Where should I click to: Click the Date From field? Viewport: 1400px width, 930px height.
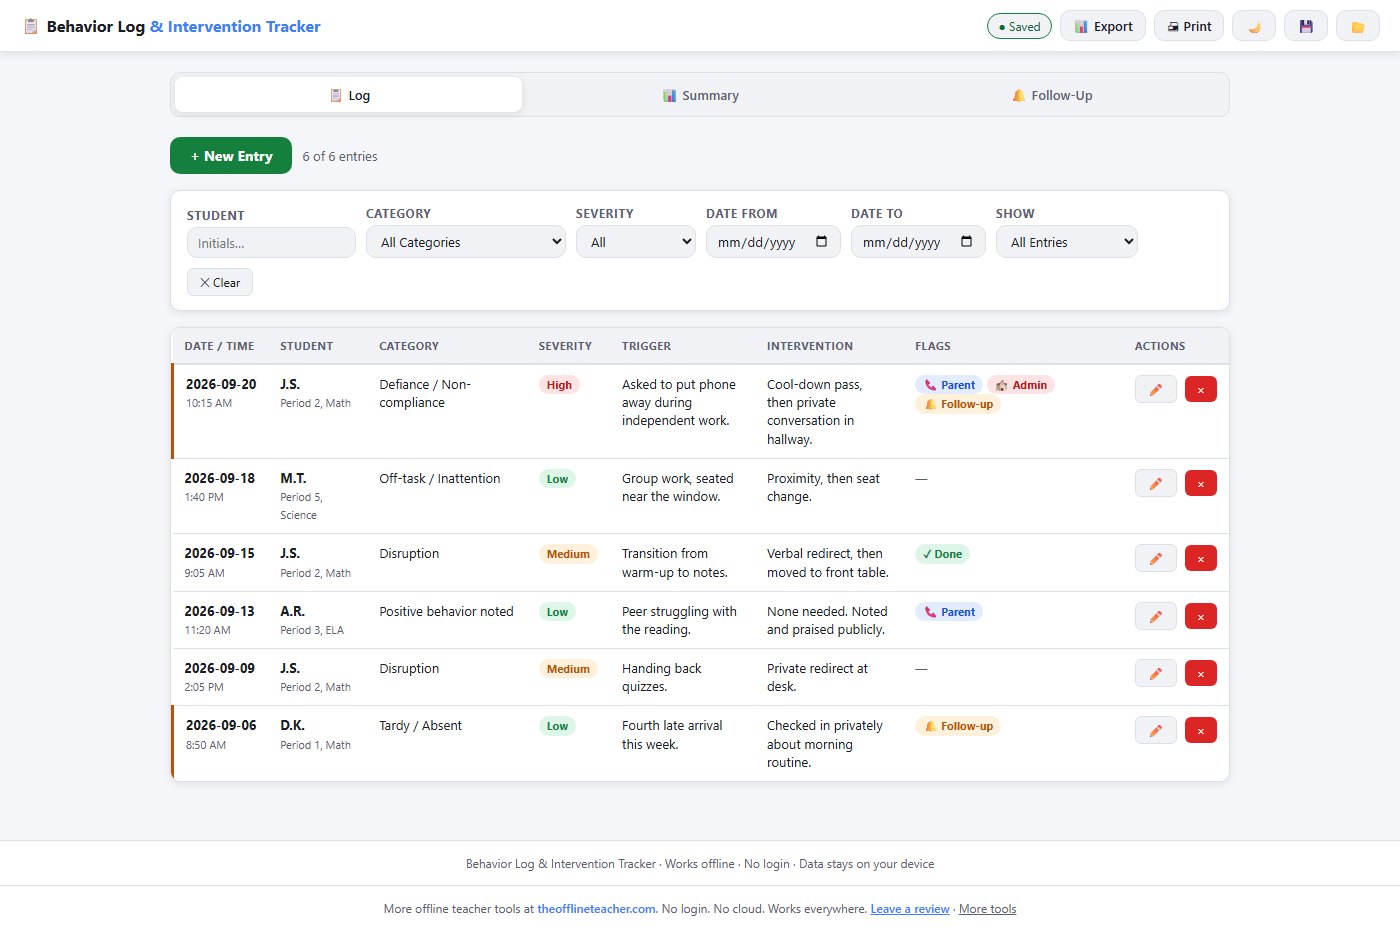pos(773,242)
